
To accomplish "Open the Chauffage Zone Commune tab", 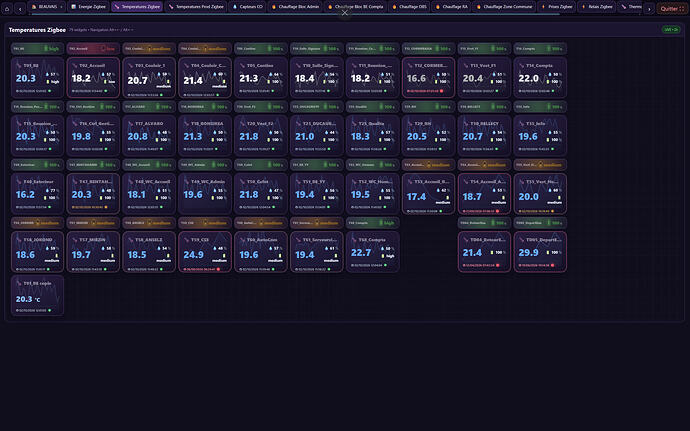I will (504, 7).
